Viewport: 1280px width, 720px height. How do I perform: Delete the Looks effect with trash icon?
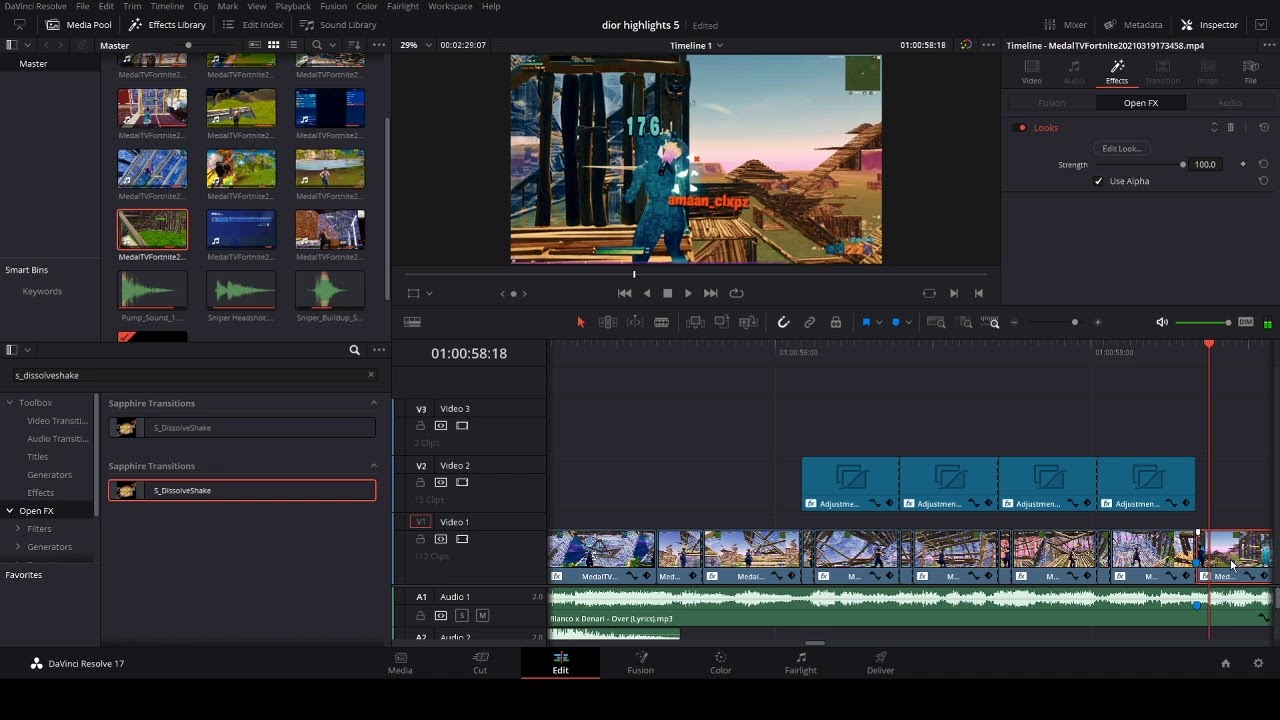(1231, 128)
